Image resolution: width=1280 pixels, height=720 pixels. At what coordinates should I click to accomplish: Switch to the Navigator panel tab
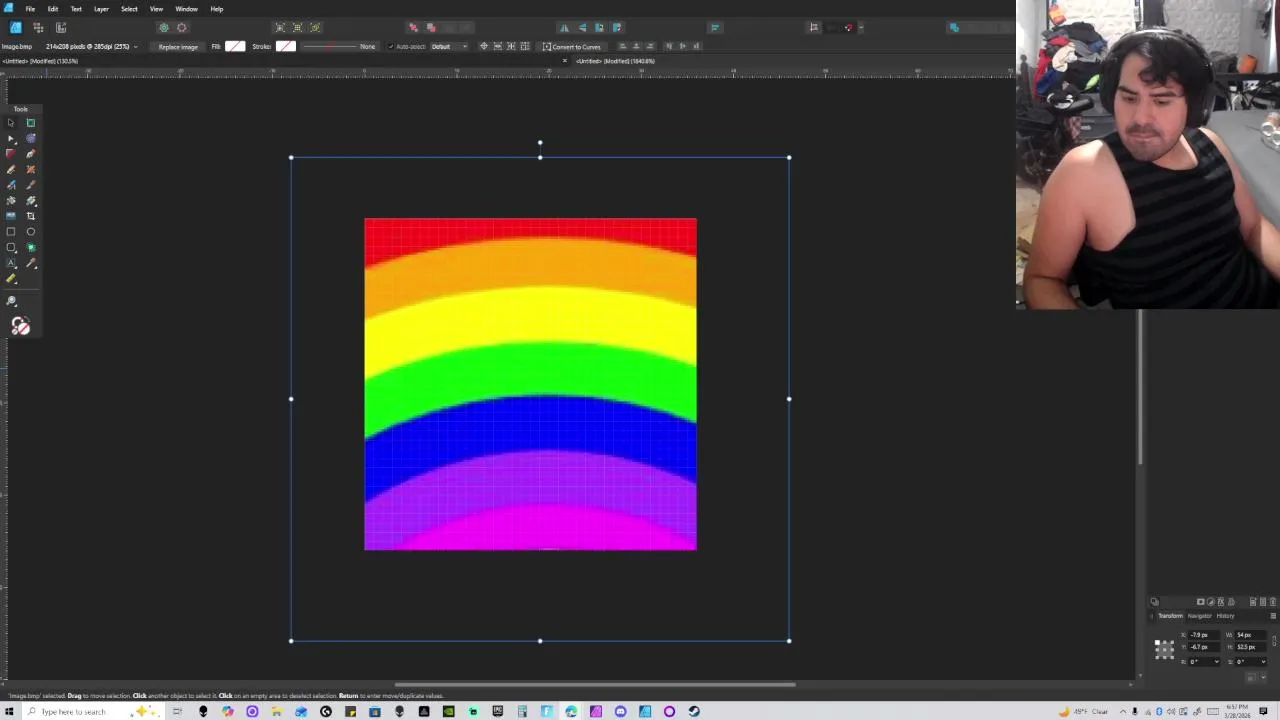[x=1199, y=616]
